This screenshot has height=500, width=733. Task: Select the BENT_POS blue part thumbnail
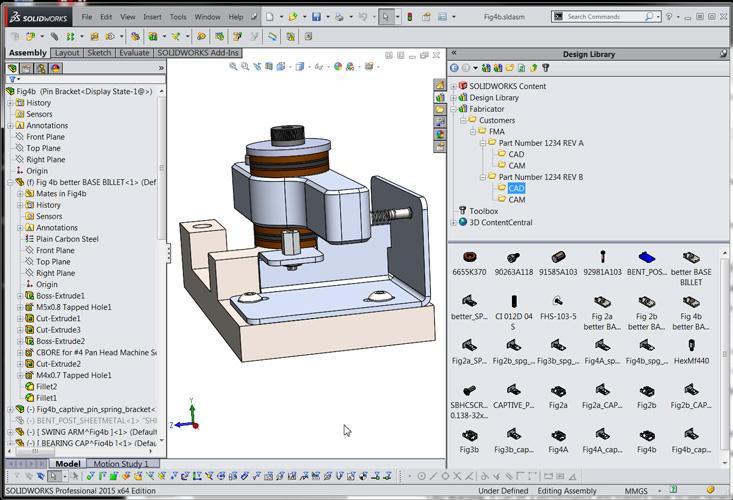point(647,263)
